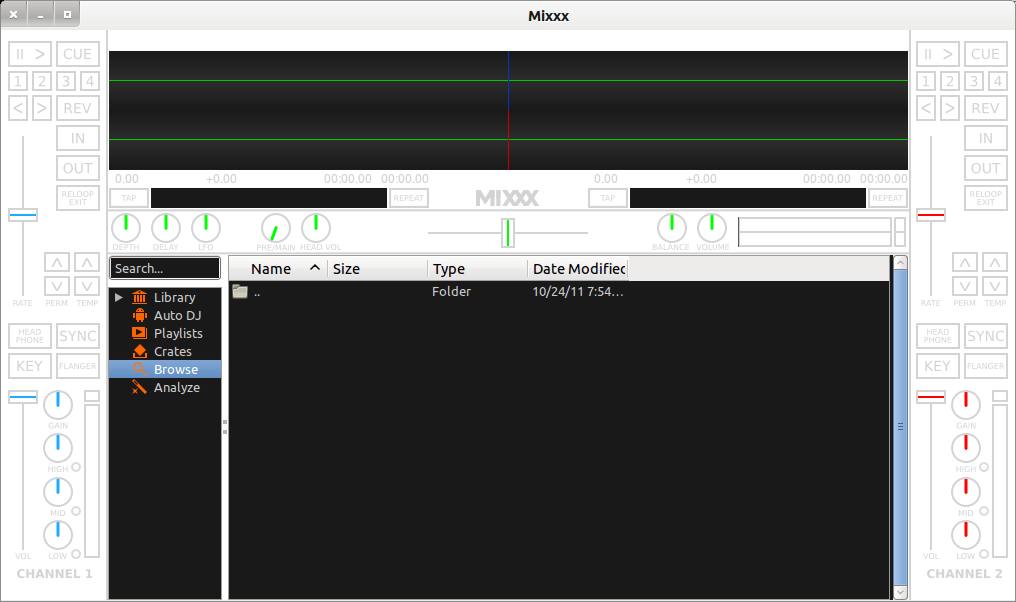The width and height of the screenshot is (1016, 602).
Task: Set loop IN on Channel 1
Action: click(78, 138)
